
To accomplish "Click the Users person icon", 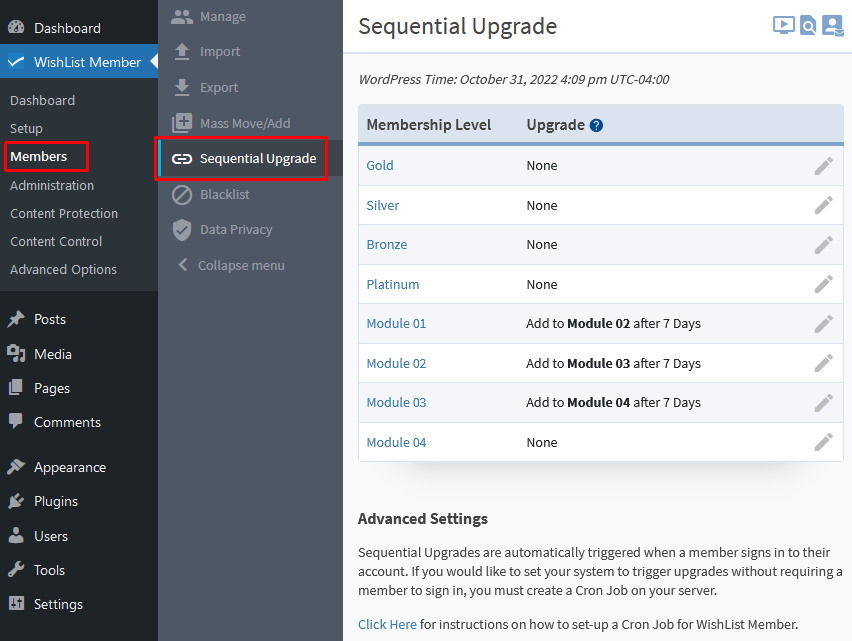I will tap(16, 535).
